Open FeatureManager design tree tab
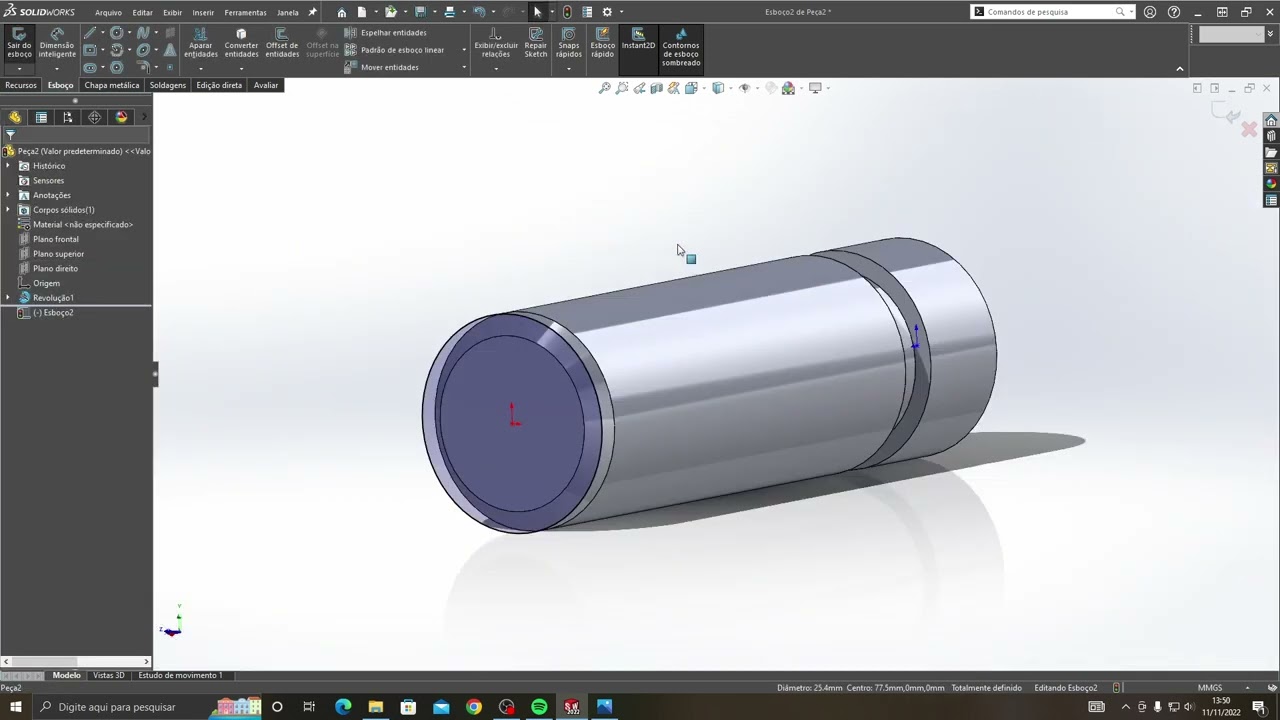The height and width of the screenshot is (720, 1280). [15, 117]
